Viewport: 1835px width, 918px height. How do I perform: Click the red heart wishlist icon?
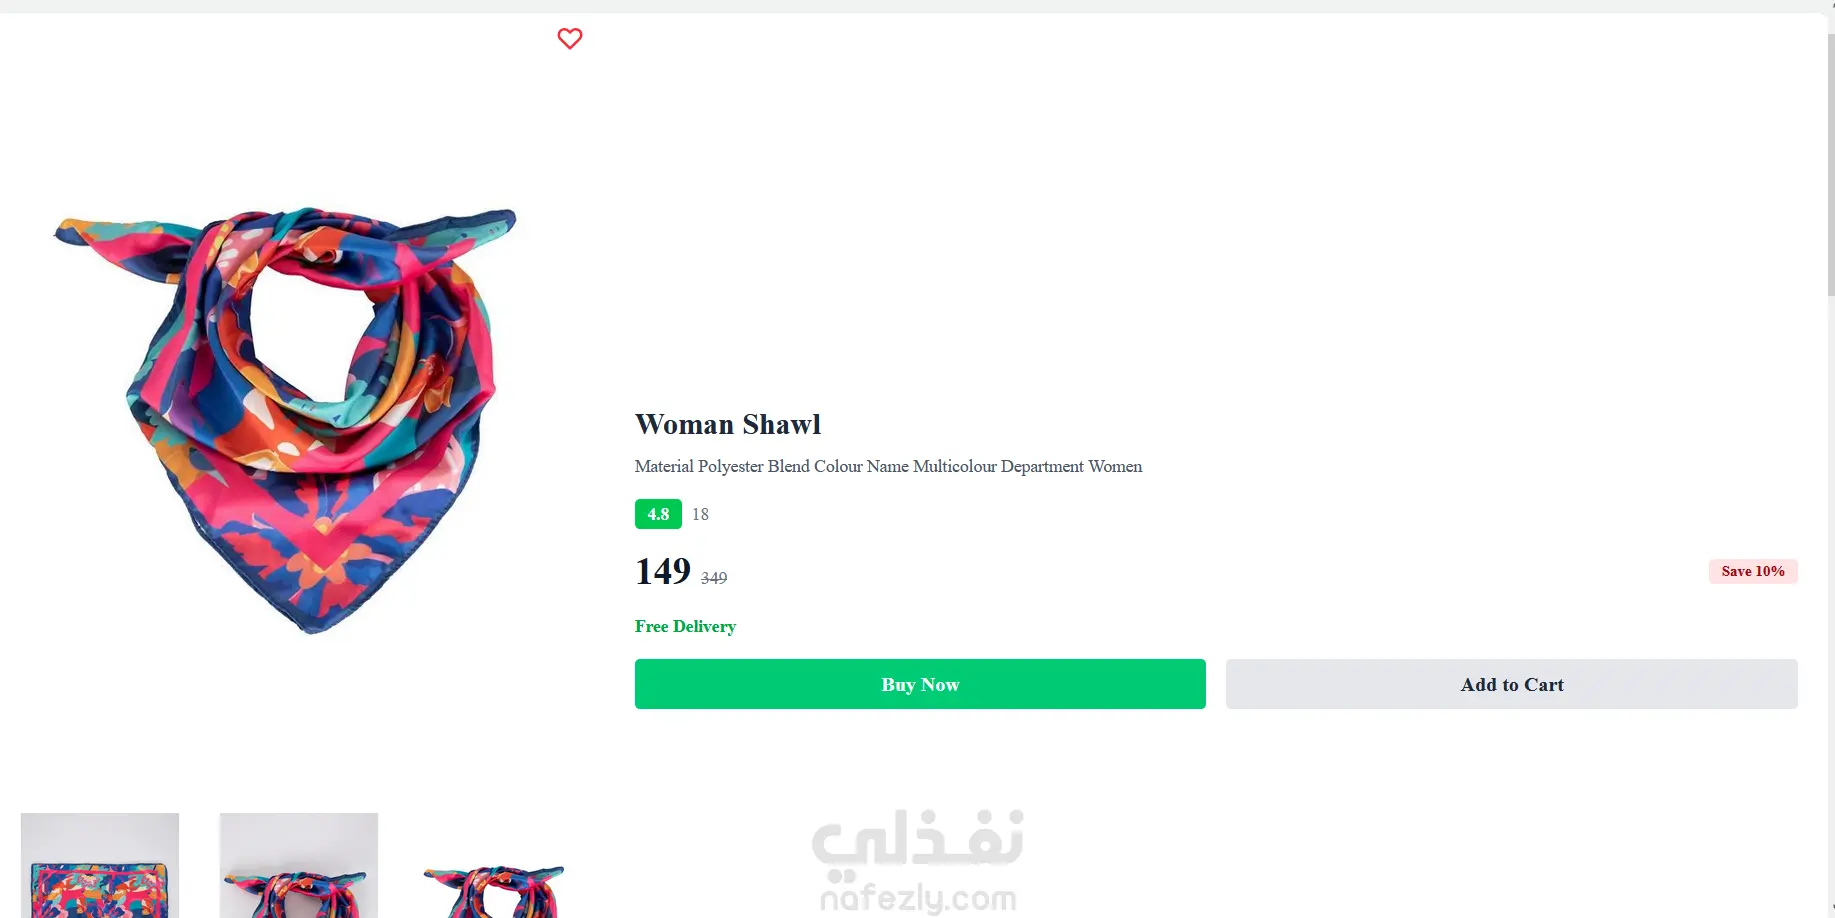[x=570, y=38]
